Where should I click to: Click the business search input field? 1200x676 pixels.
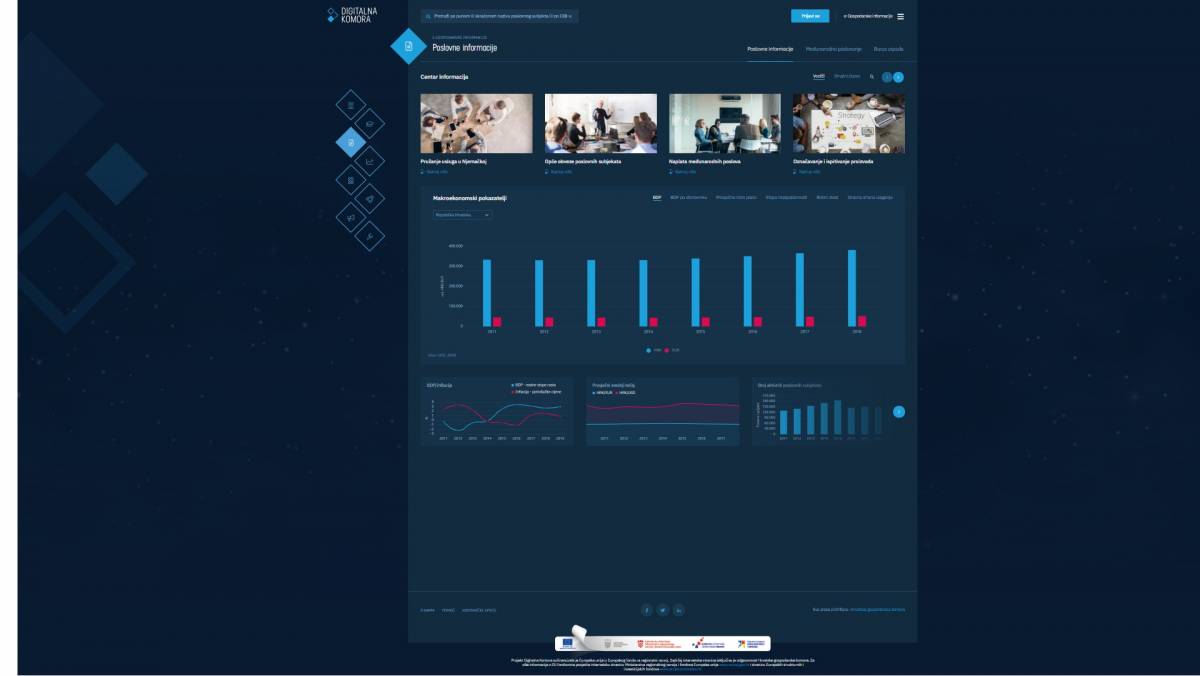499,16
